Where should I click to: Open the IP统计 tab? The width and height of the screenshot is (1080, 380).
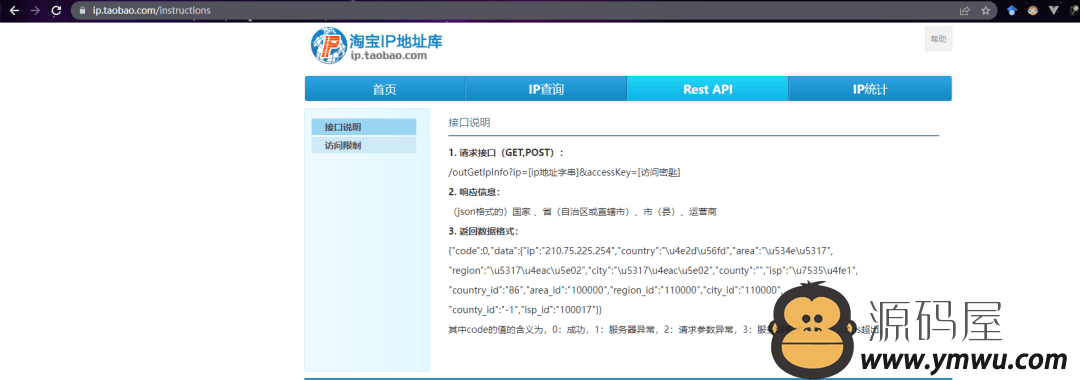click(870, 89)
